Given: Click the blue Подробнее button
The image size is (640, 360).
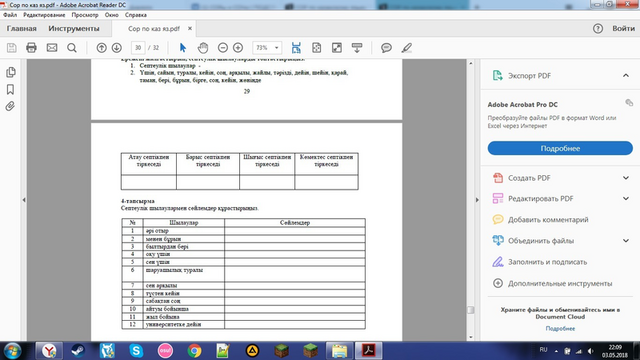Looking at the screenshot, I should click(560, 148).
